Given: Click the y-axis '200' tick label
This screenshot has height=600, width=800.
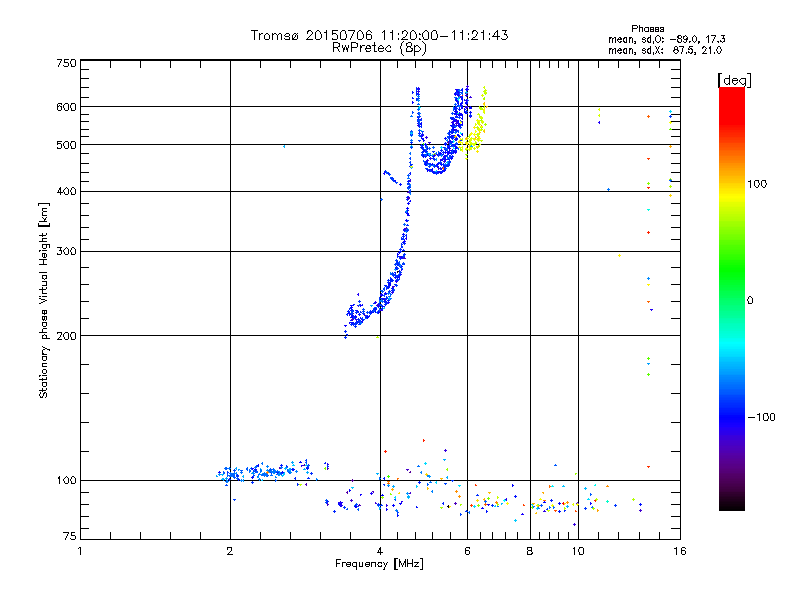Looking at the screenshot, I should tap(66, 336).
